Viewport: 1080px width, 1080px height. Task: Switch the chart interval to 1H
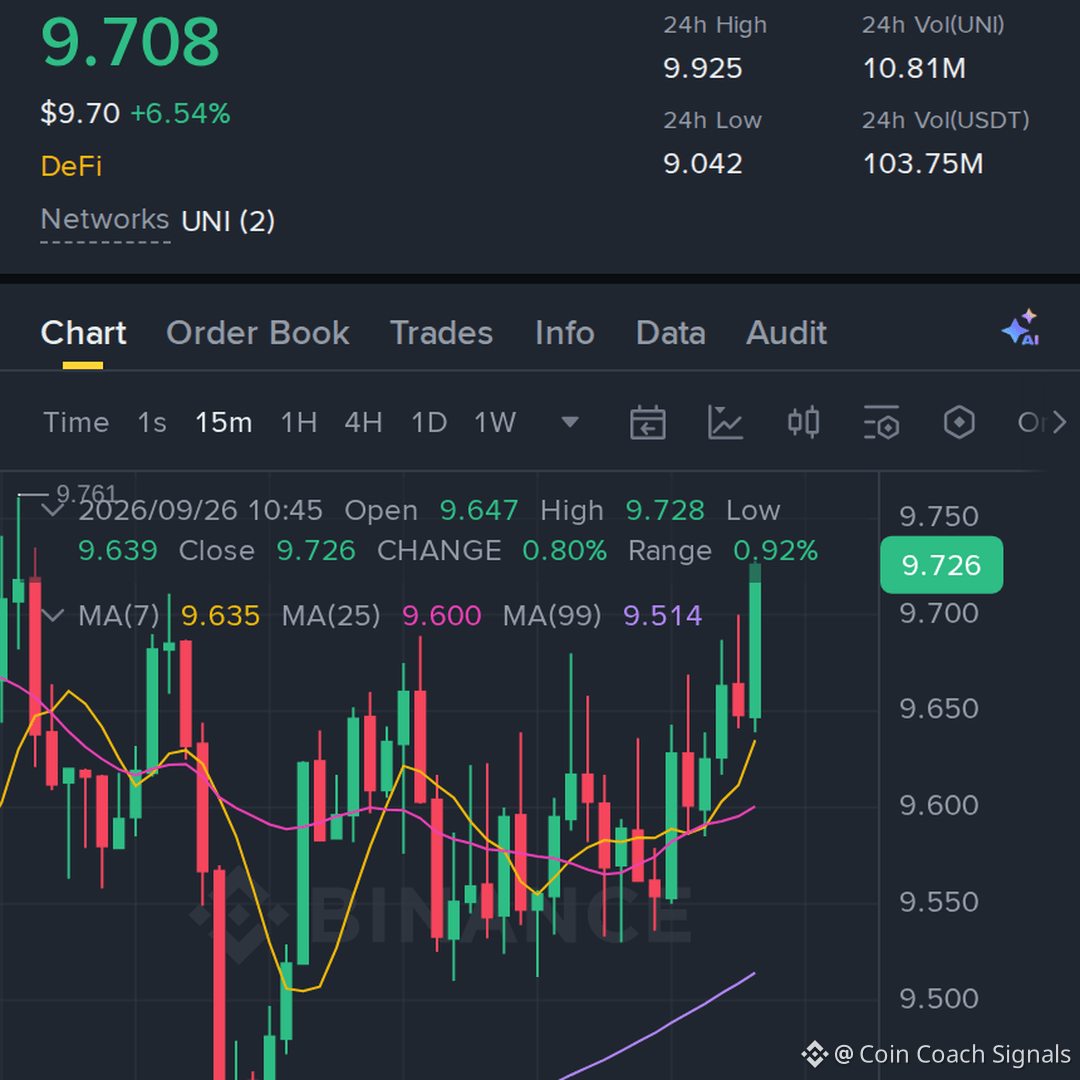(x=299, y=422)
